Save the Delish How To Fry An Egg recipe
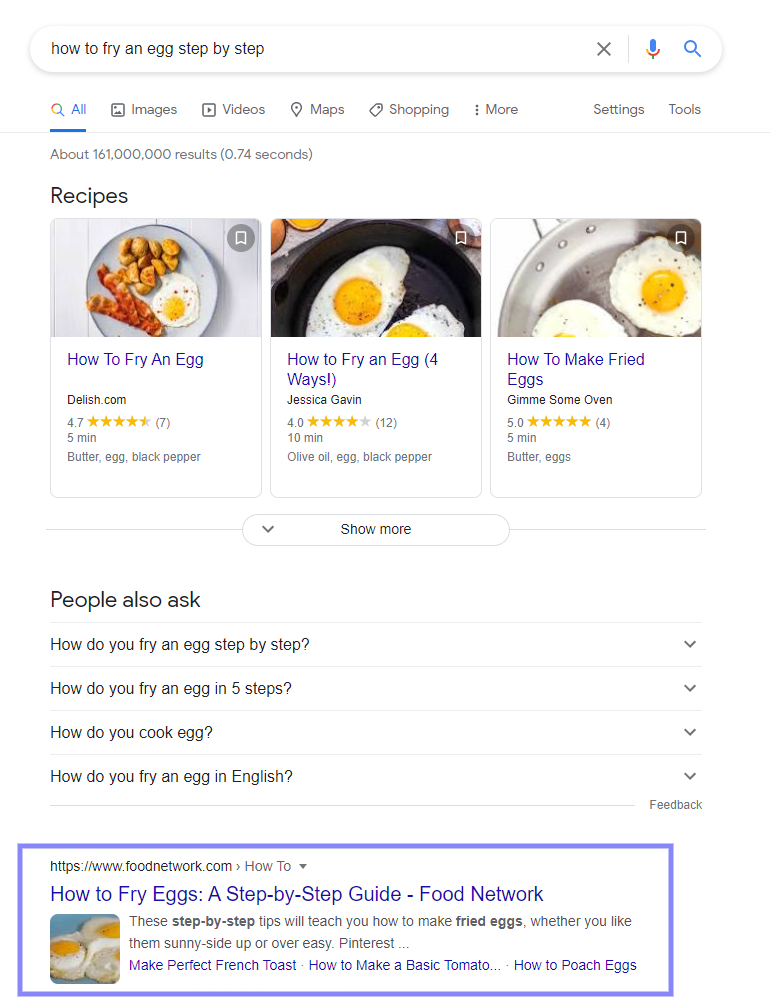Image resolution: width=770 pixels, height=1008 pixels. coord(240,238)
